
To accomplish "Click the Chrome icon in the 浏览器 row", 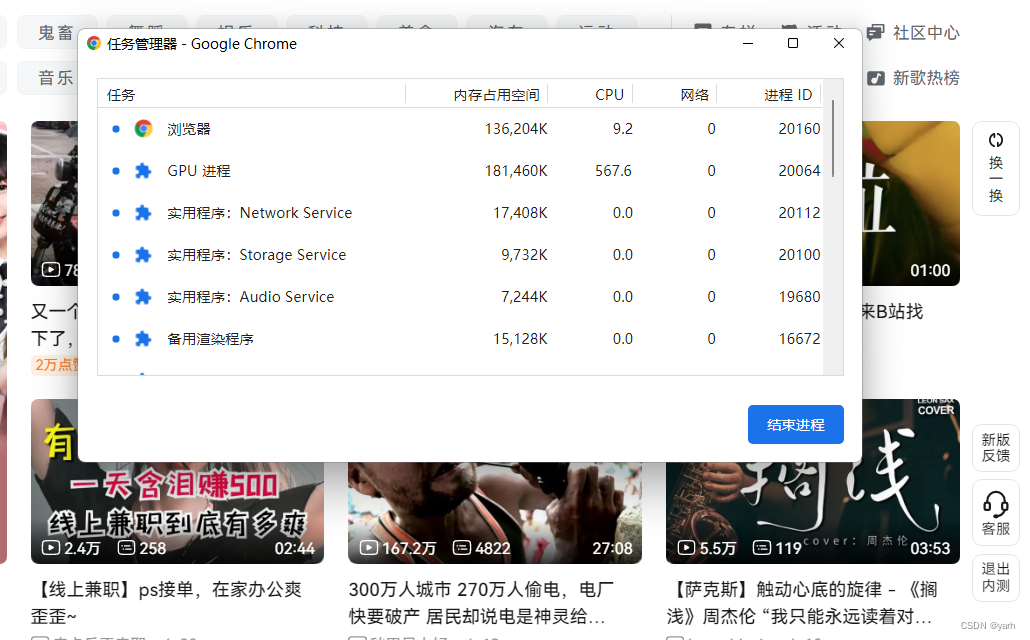I will click(143, 129).
